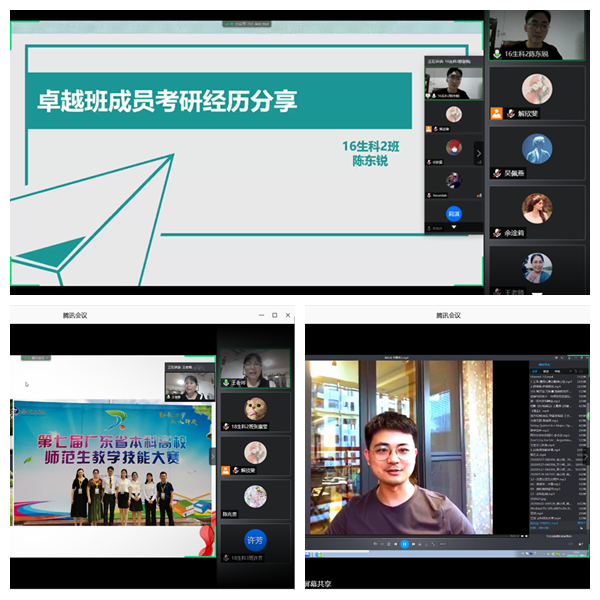
Task: Click dropdown arrow below inner participant list
Action: tap(454, 228)
